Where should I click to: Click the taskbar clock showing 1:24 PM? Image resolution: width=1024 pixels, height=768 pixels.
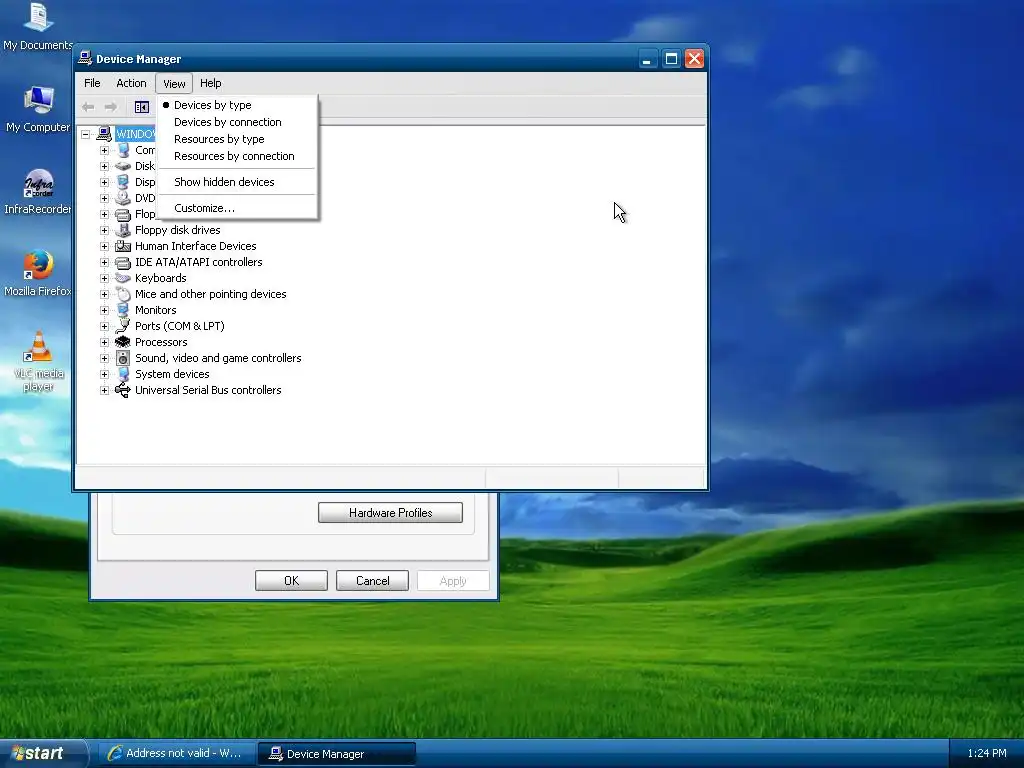(987, 754)
